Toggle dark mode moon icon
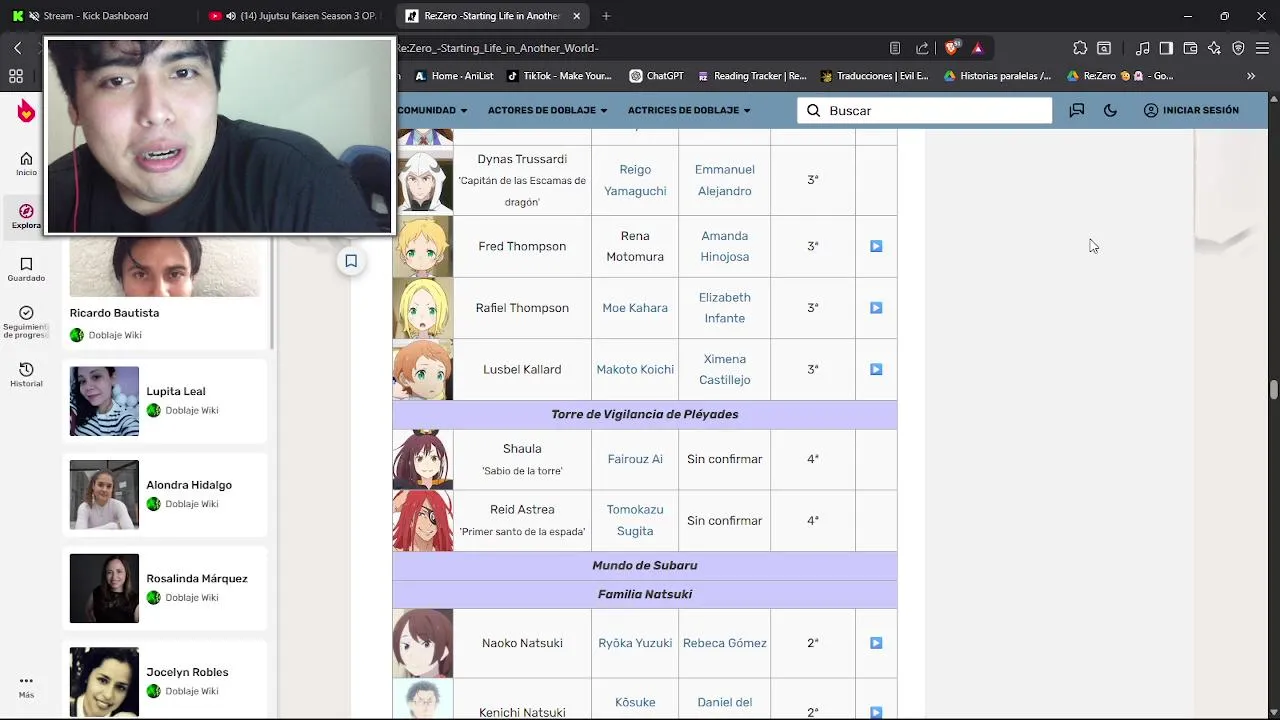 1110,110
